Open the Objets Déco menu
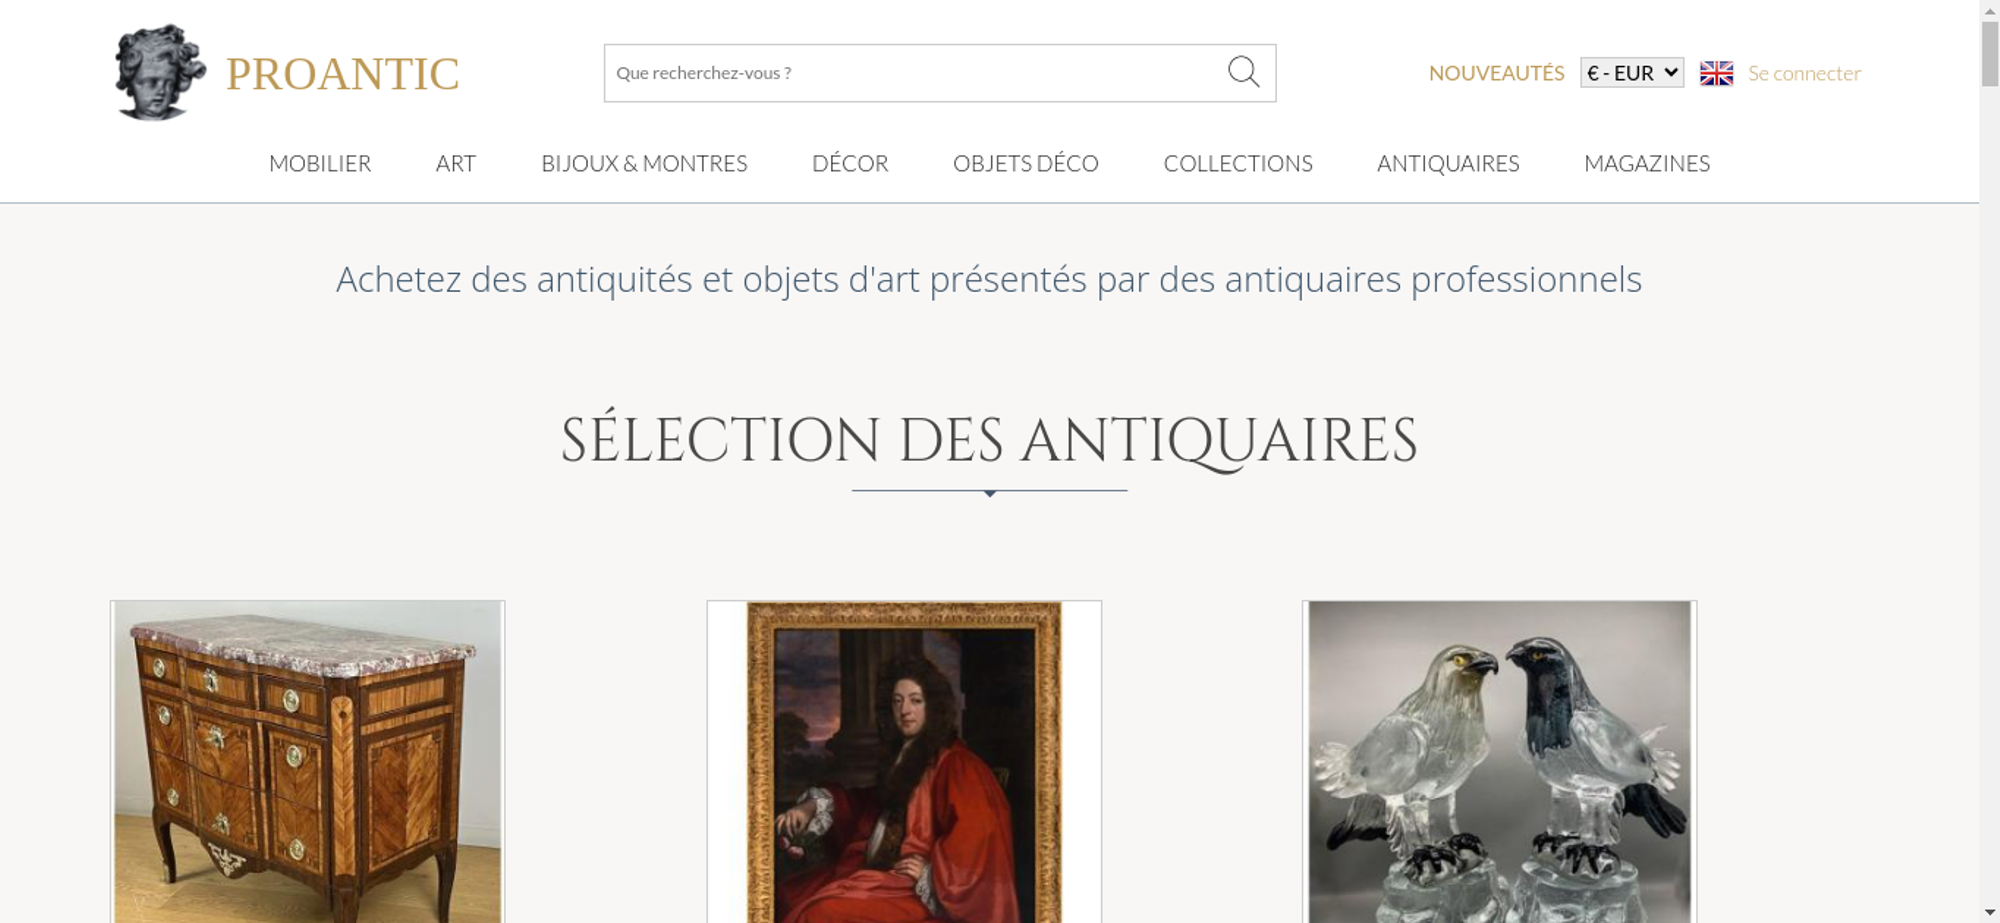 point(1026,163)
